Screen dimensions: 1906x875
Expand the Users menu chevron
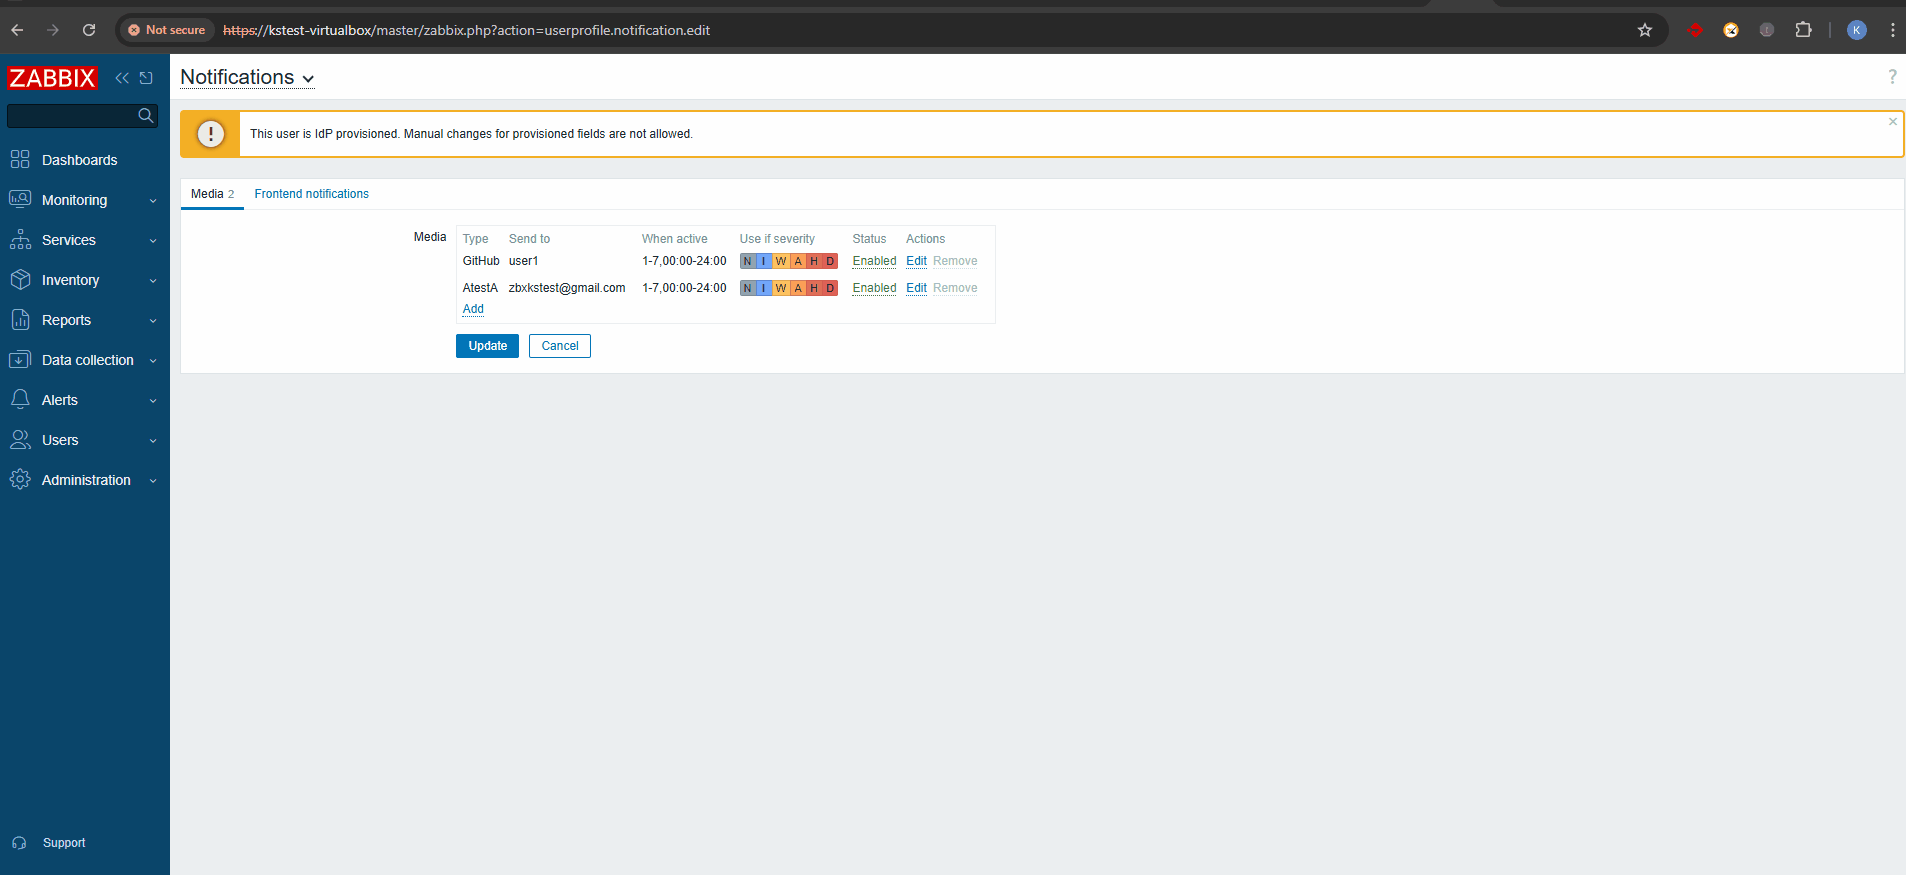coord(153,440)
